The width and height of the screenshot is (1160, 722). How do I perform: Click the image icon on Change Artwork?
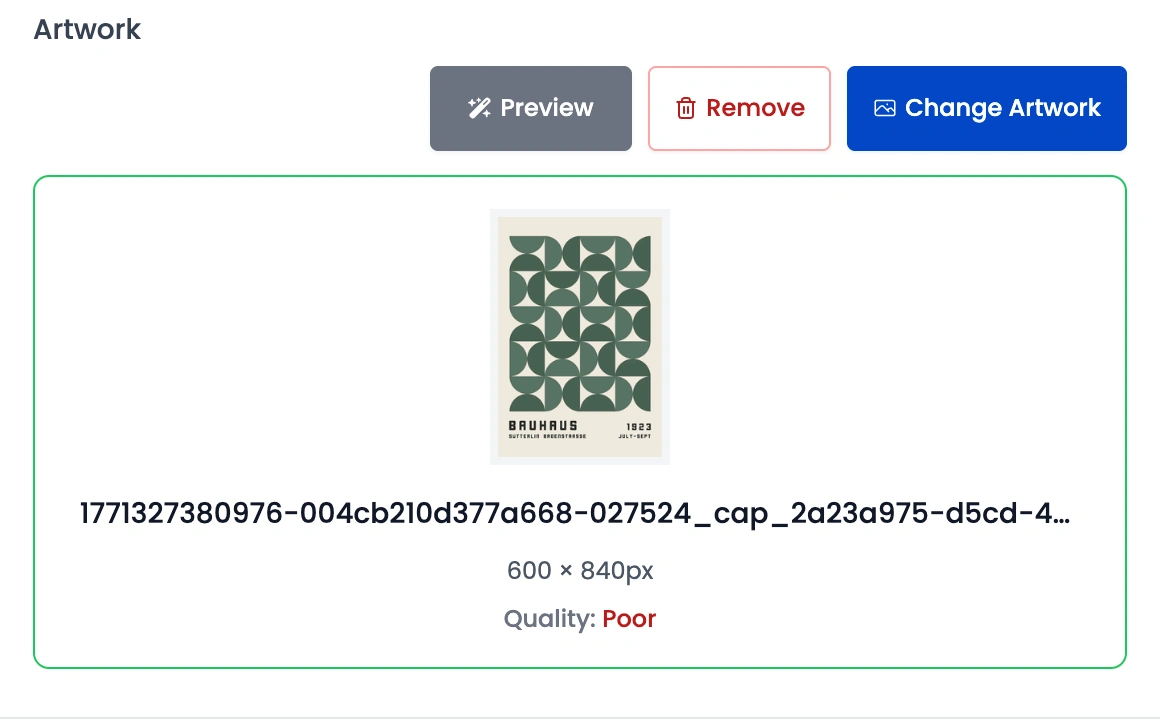(x=884, y=108)
